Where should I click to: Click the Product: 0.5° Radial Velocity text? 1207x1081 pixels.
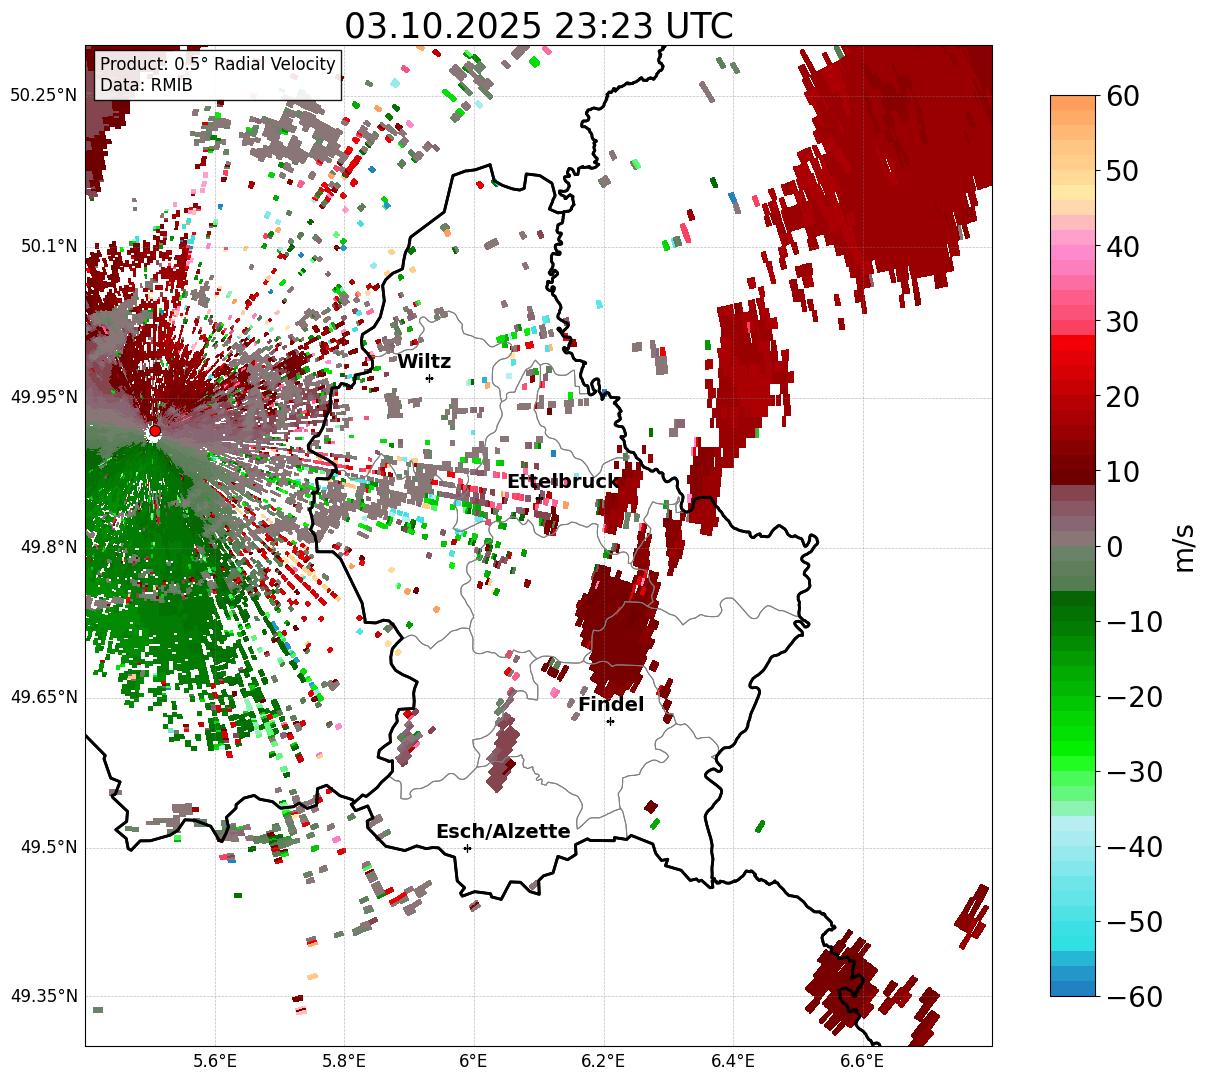click(218, 64)
